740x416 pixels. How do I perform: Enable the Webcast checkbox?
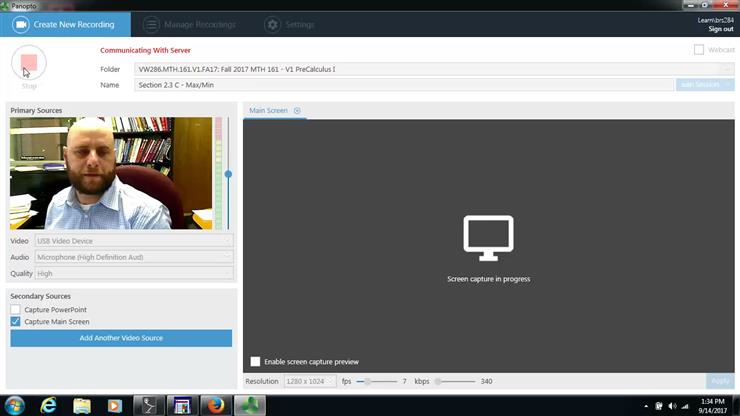click(699, 50)
